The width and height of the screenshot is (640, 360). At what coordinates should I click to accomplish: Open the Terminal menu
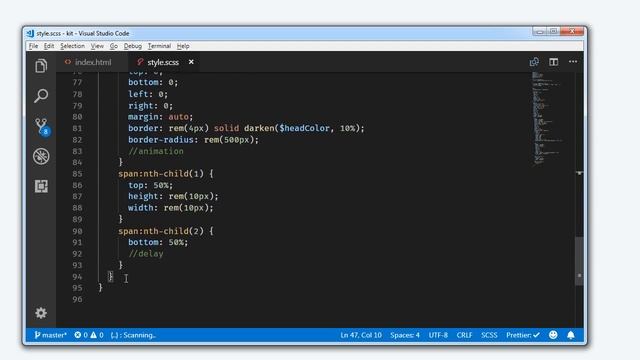pyautogui.click(x=159, y=46)
